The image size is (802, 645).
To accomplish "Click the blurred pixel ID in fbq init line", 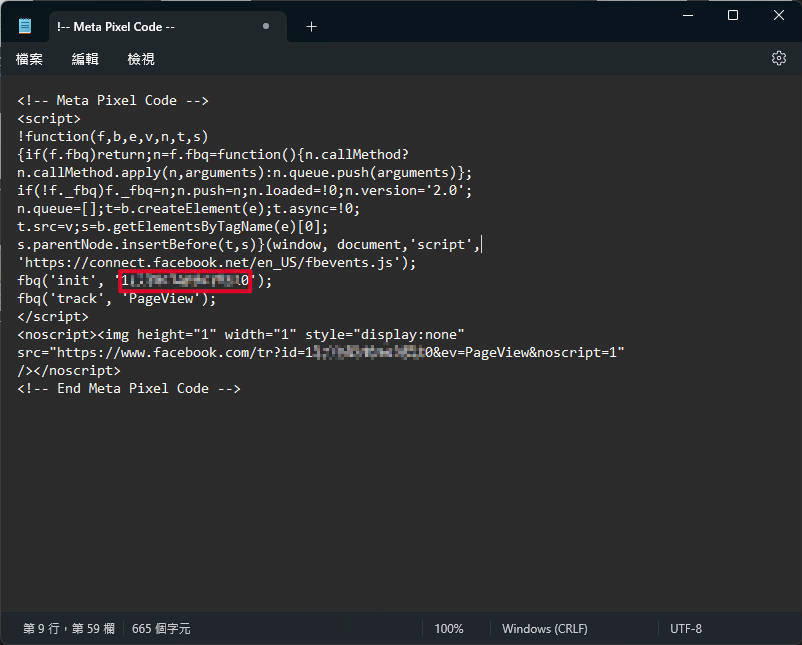I will (x=184, y=281).
